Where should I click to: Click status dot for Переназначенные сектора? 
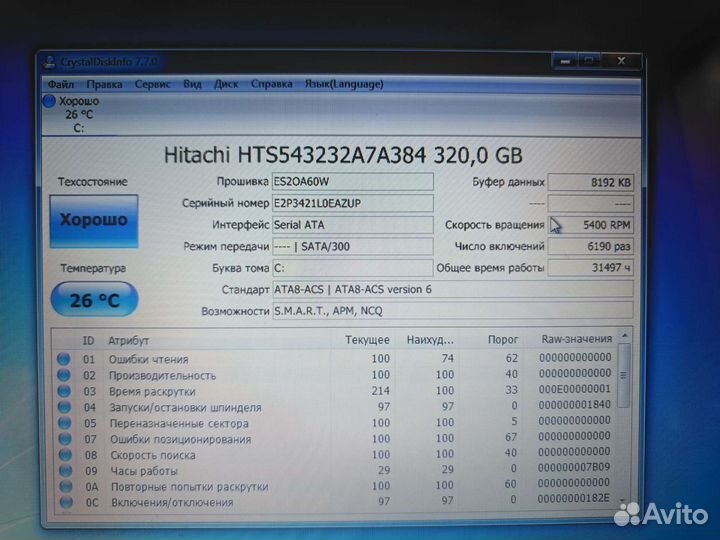65,423
